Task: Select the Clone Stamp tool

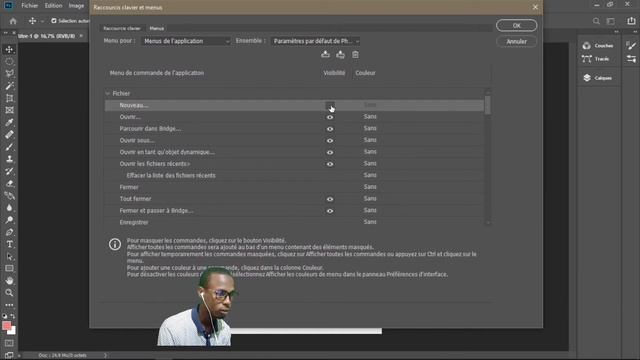Action: click(9, 159)
